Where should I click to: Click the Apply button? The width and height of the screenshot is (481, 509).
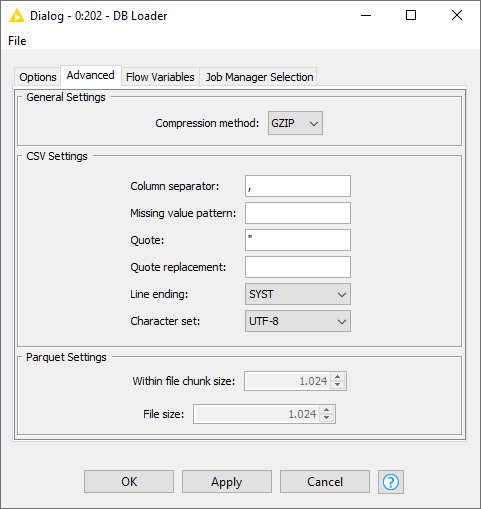point(227,482)
